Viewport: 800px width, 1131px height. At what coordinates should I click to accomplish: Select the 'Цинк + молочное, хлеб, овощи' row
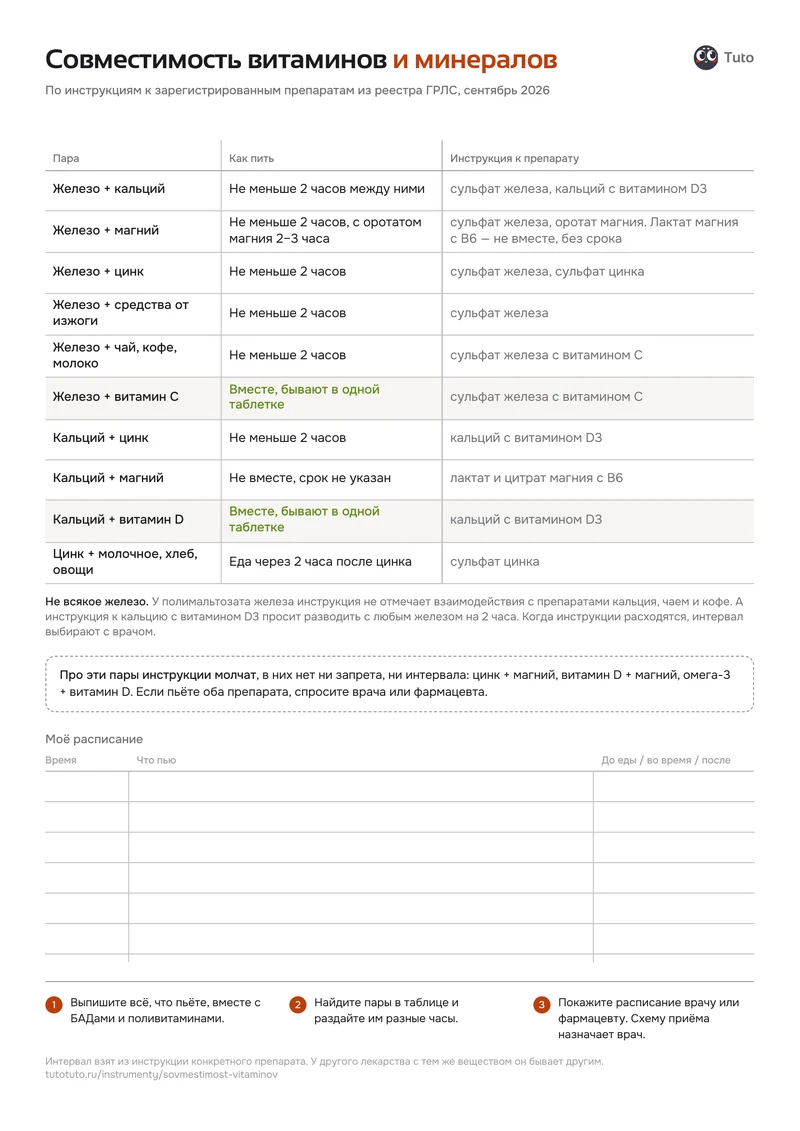tap(400, 563)
